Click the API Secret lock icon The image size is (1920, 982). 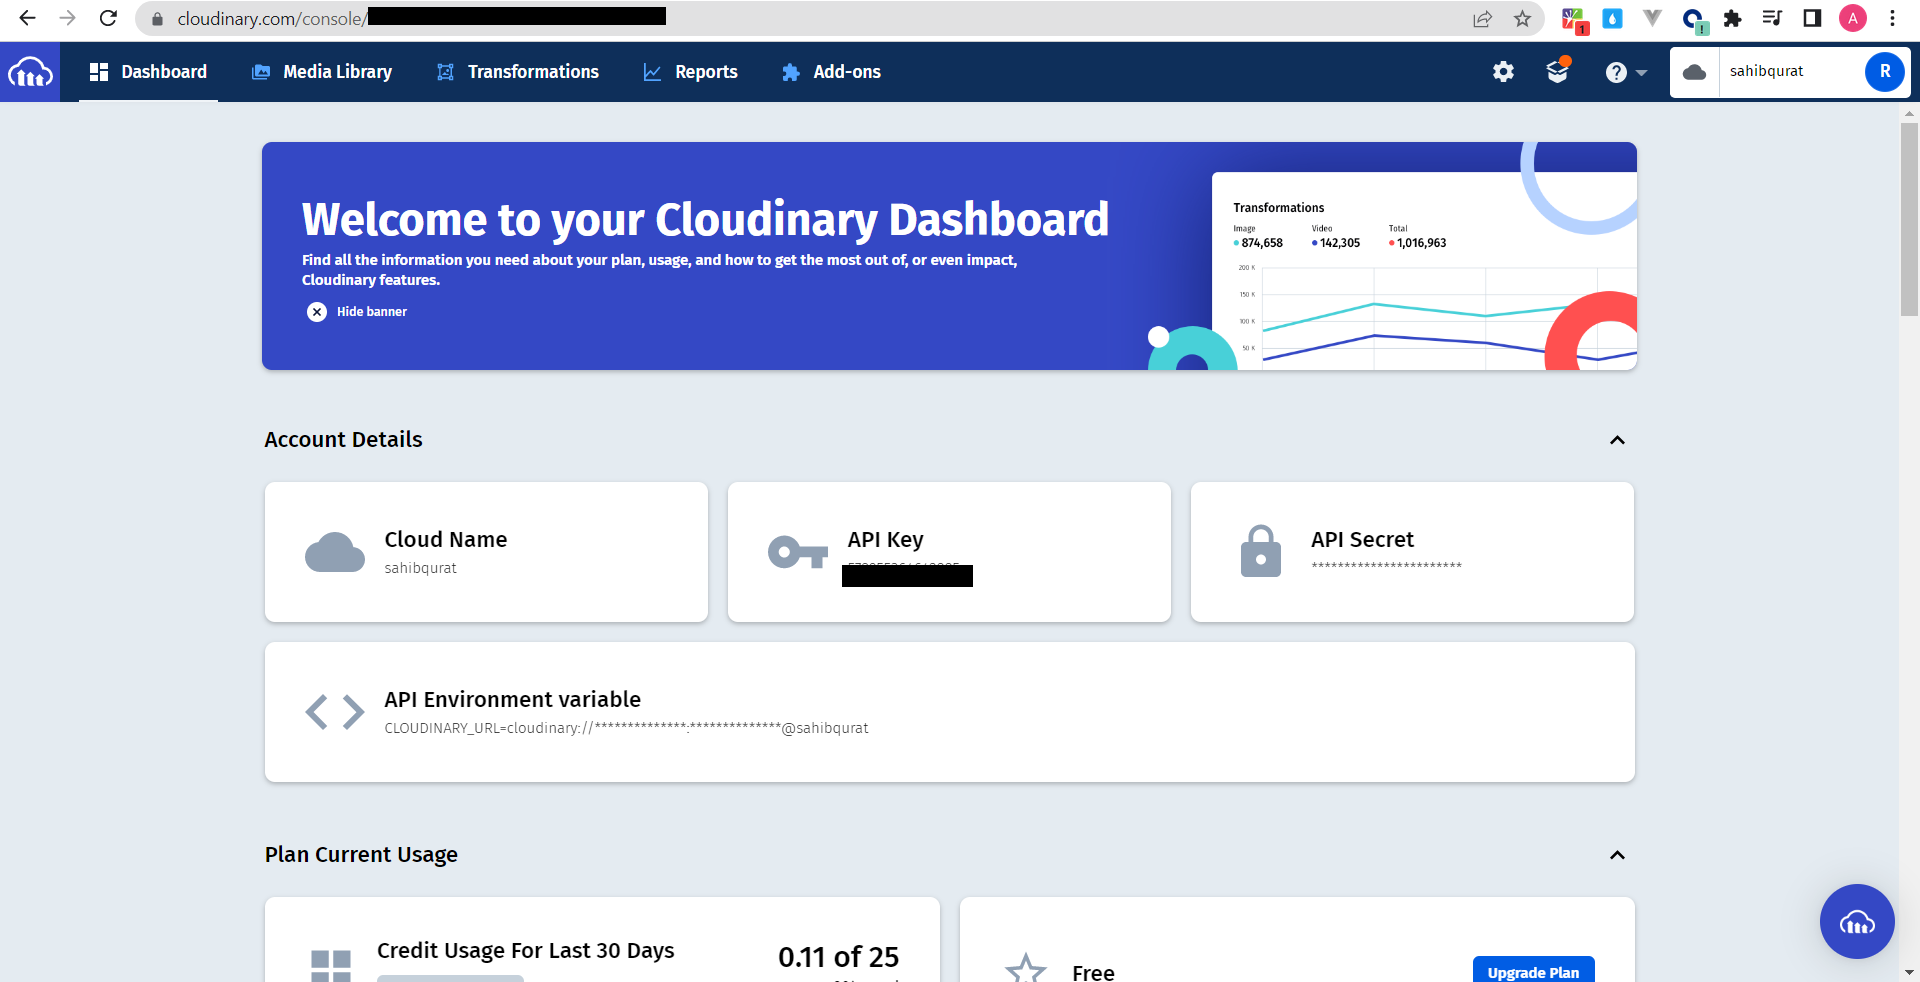click(1260, 551)
